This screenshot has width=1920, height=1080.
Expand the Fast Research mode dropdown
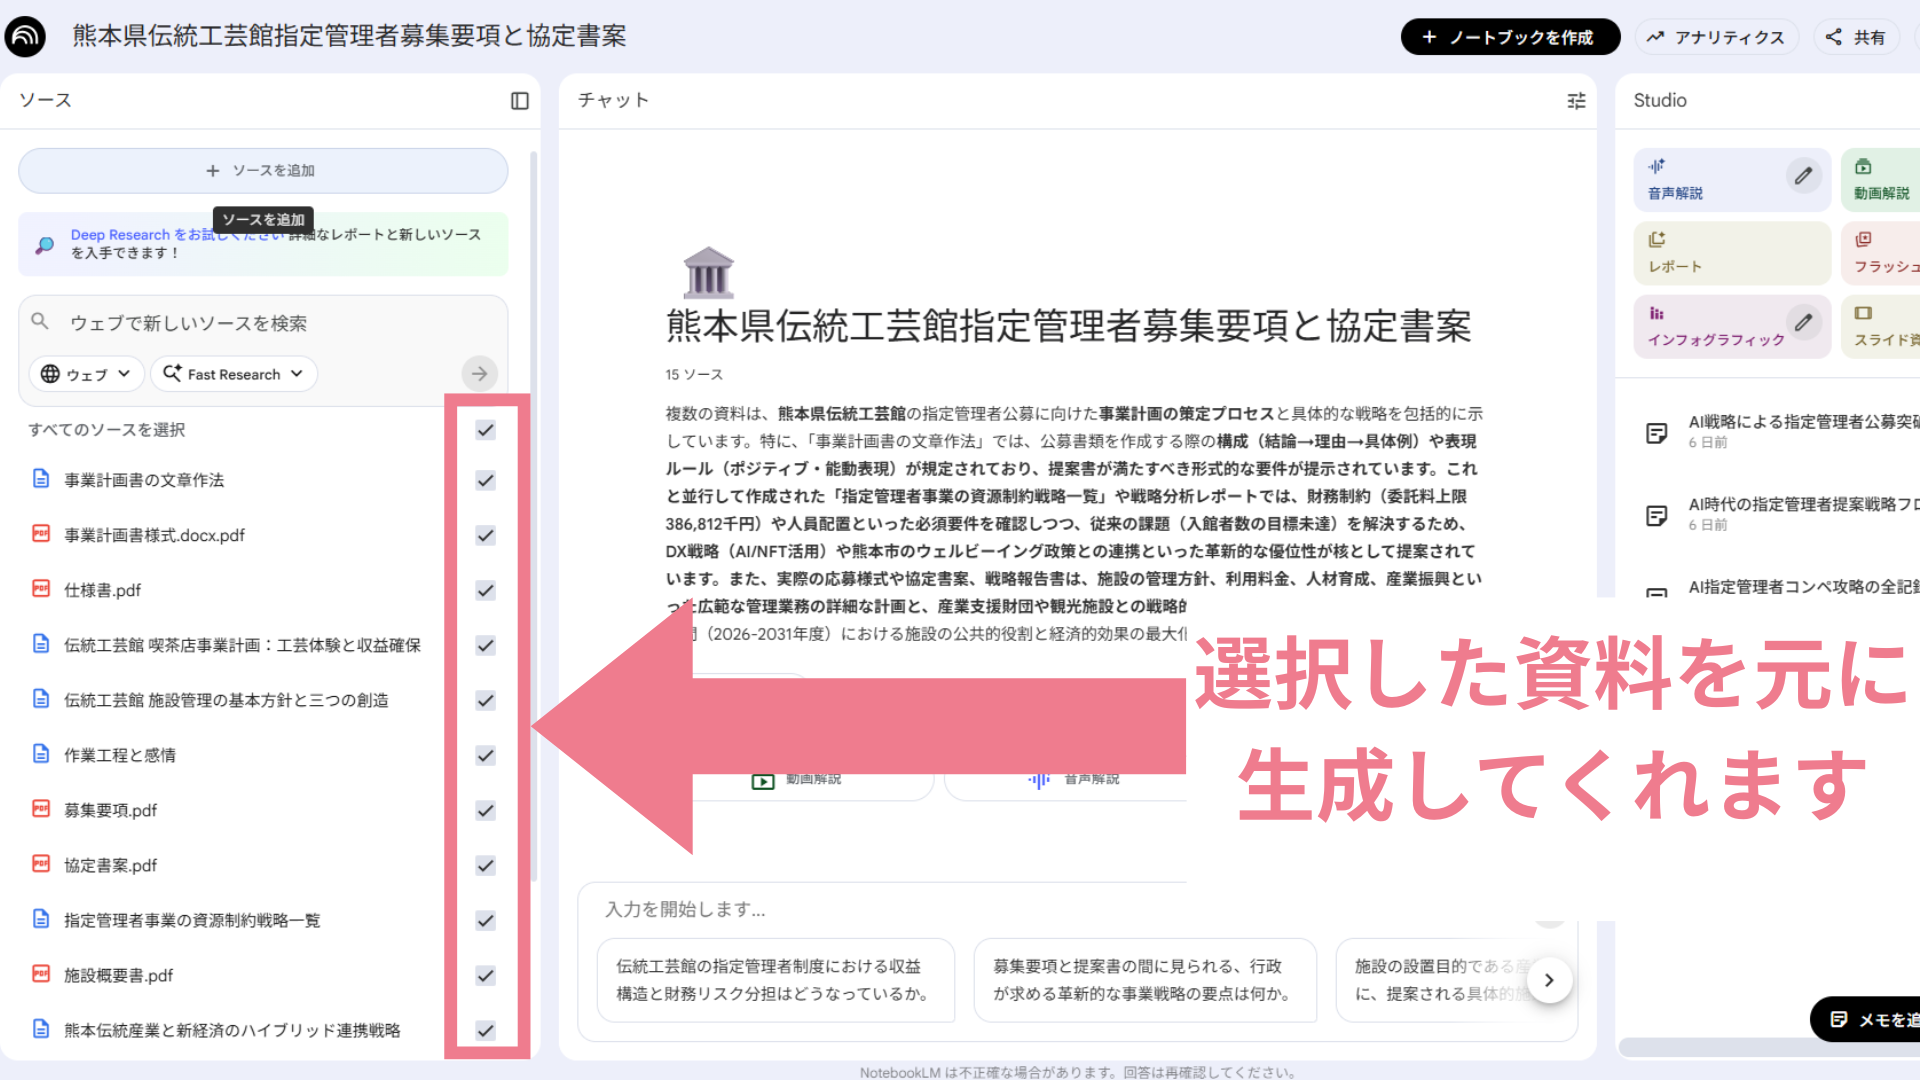click(x=234, y=374)
